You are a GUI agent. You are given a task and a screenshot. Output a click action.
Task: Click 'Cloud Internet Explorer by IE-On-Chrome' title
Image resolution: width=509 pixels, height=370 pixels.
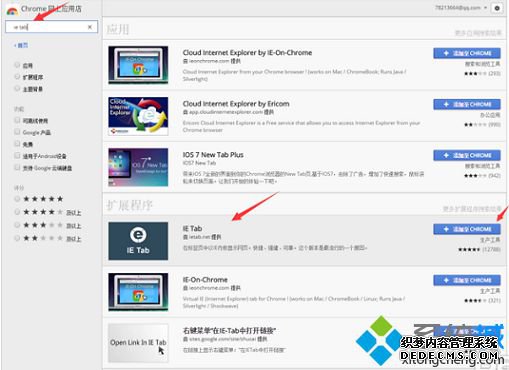coord(247,53)
